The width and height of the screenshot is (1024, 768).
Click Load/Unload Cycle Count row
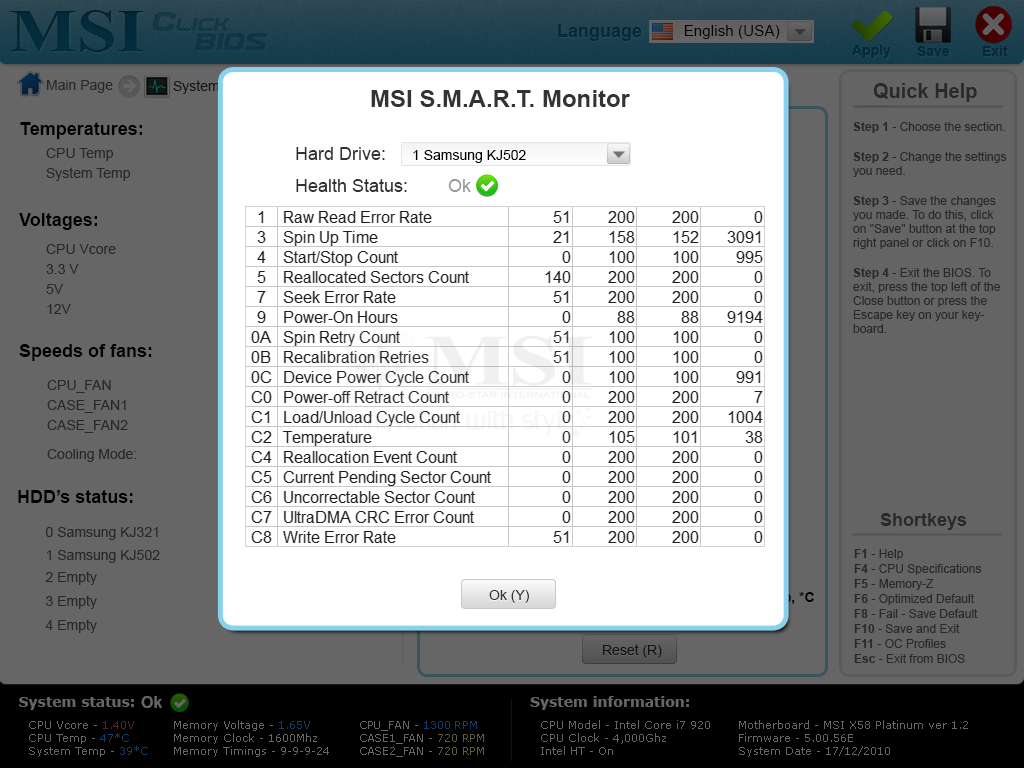[505, 417]
